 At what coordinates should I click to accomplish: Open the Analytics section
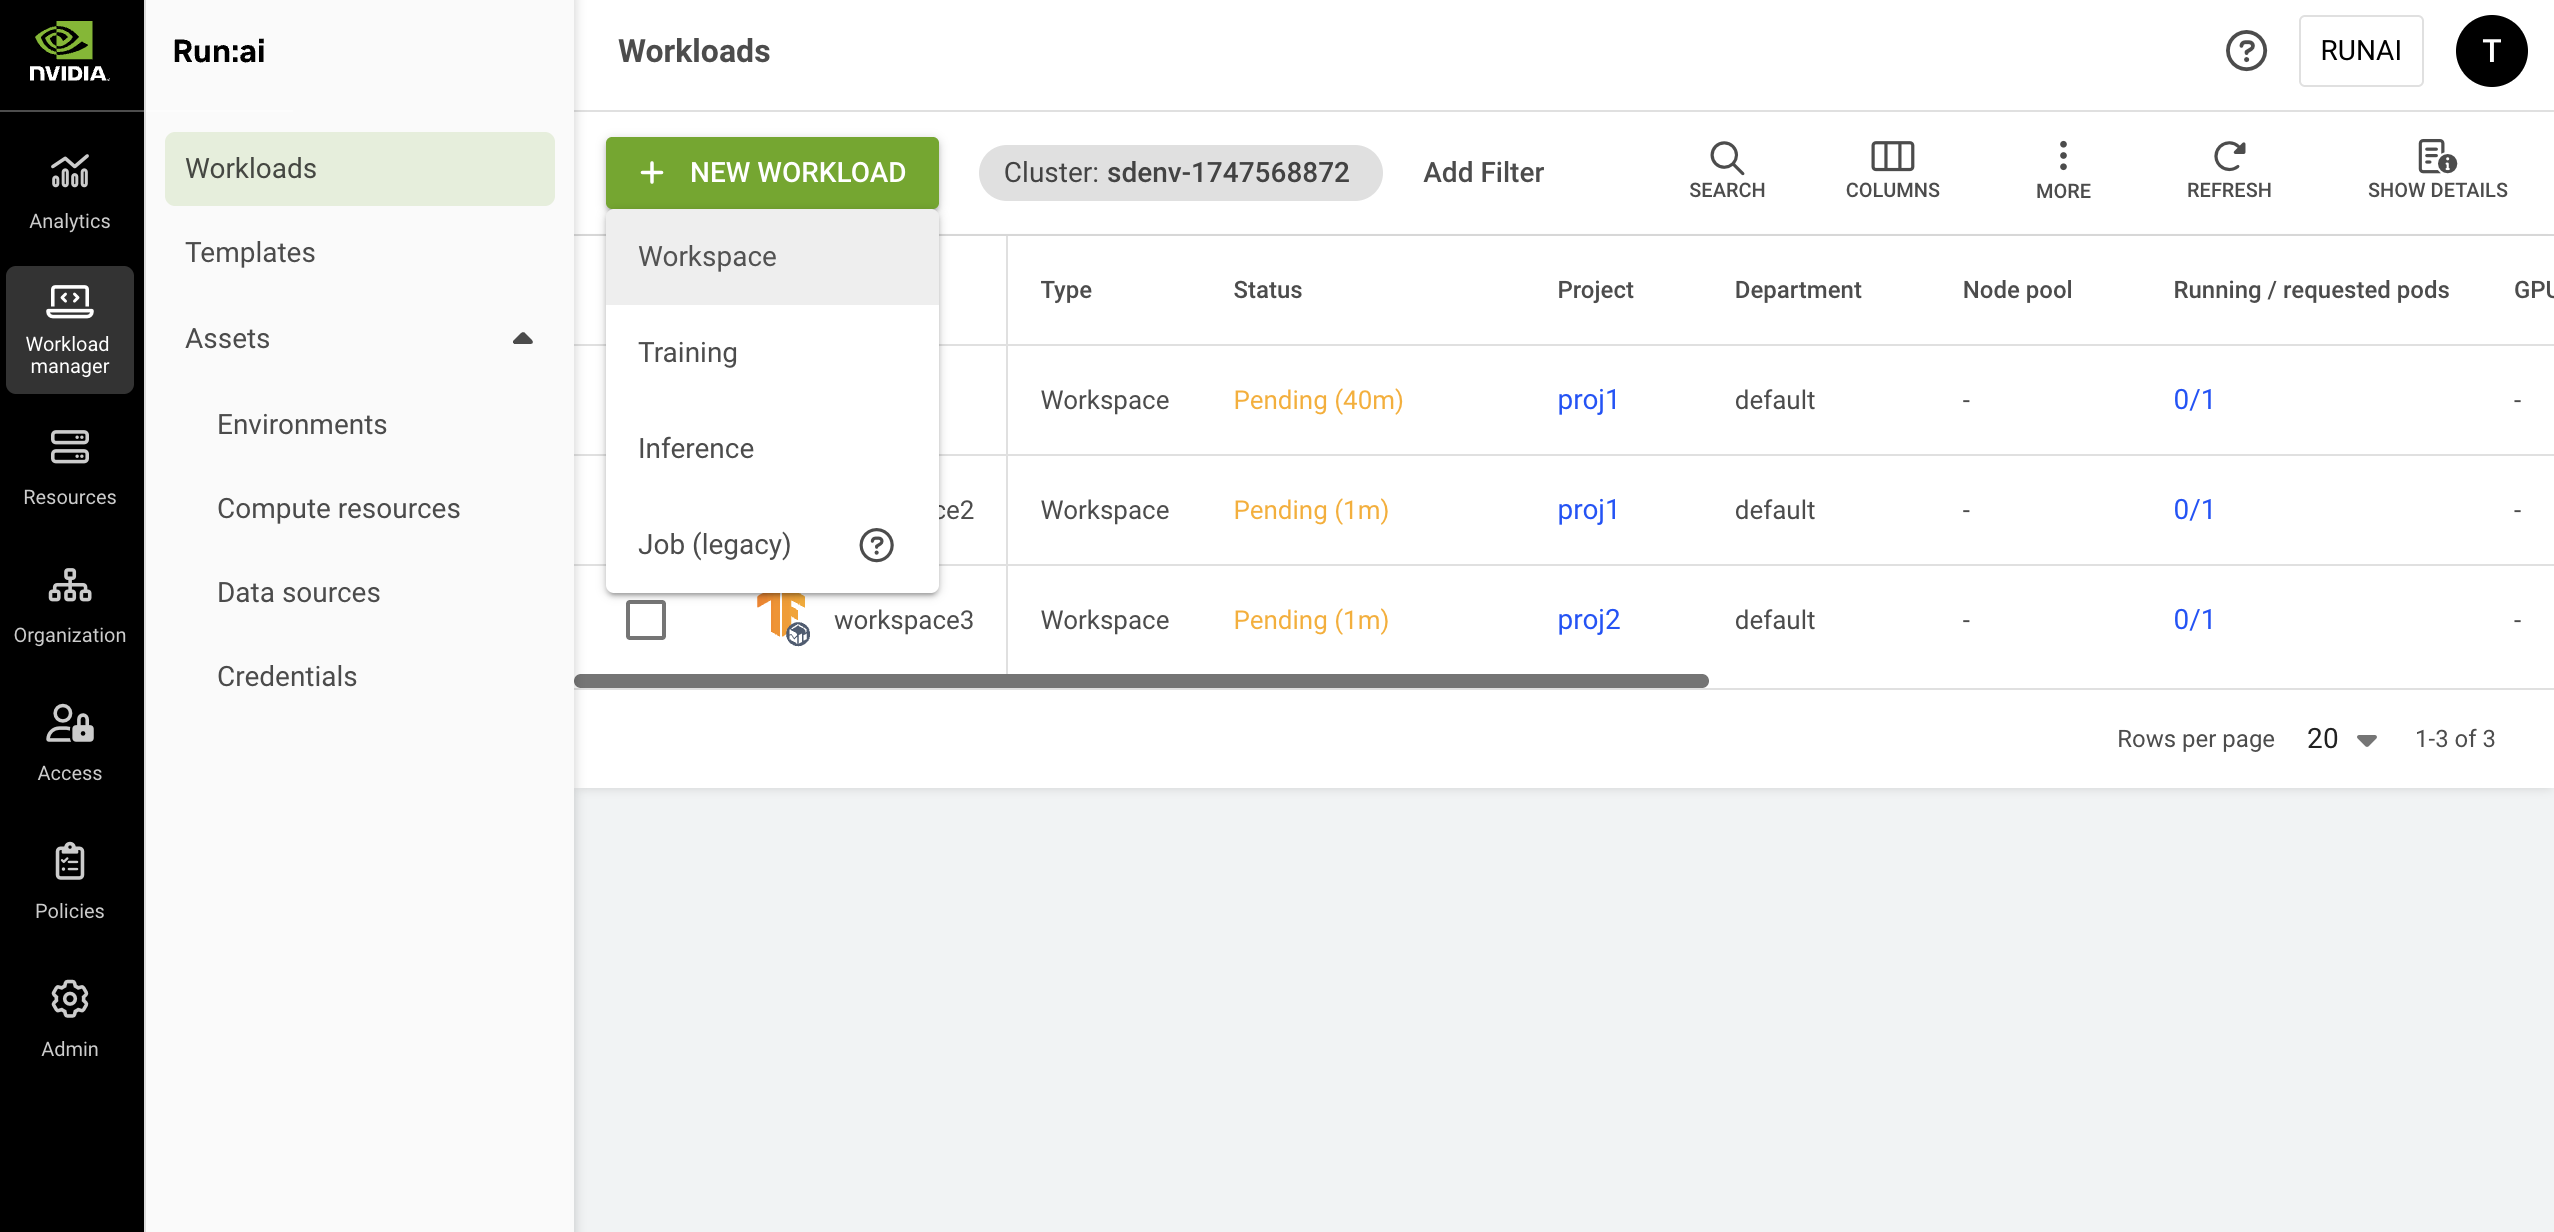pyautogui.click(x=69, y=190)
